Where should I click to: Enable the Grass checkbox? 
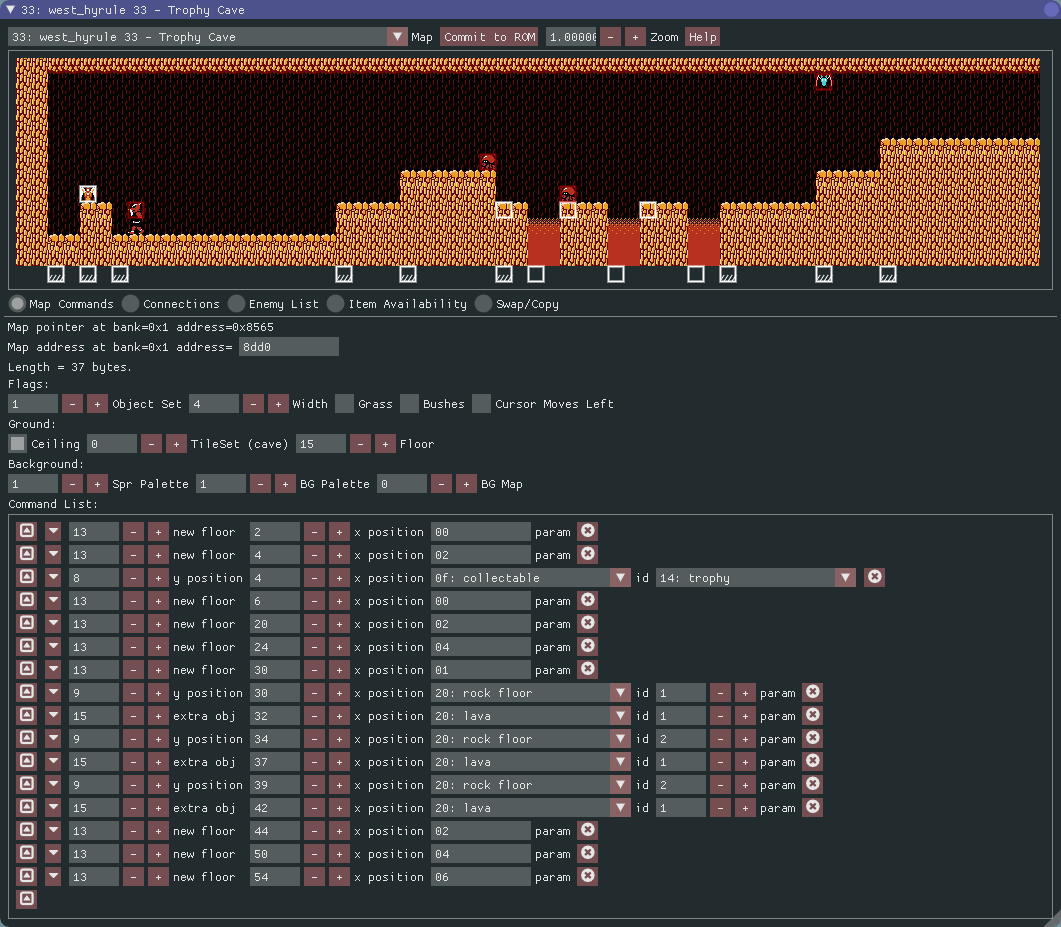click(344, 404)
